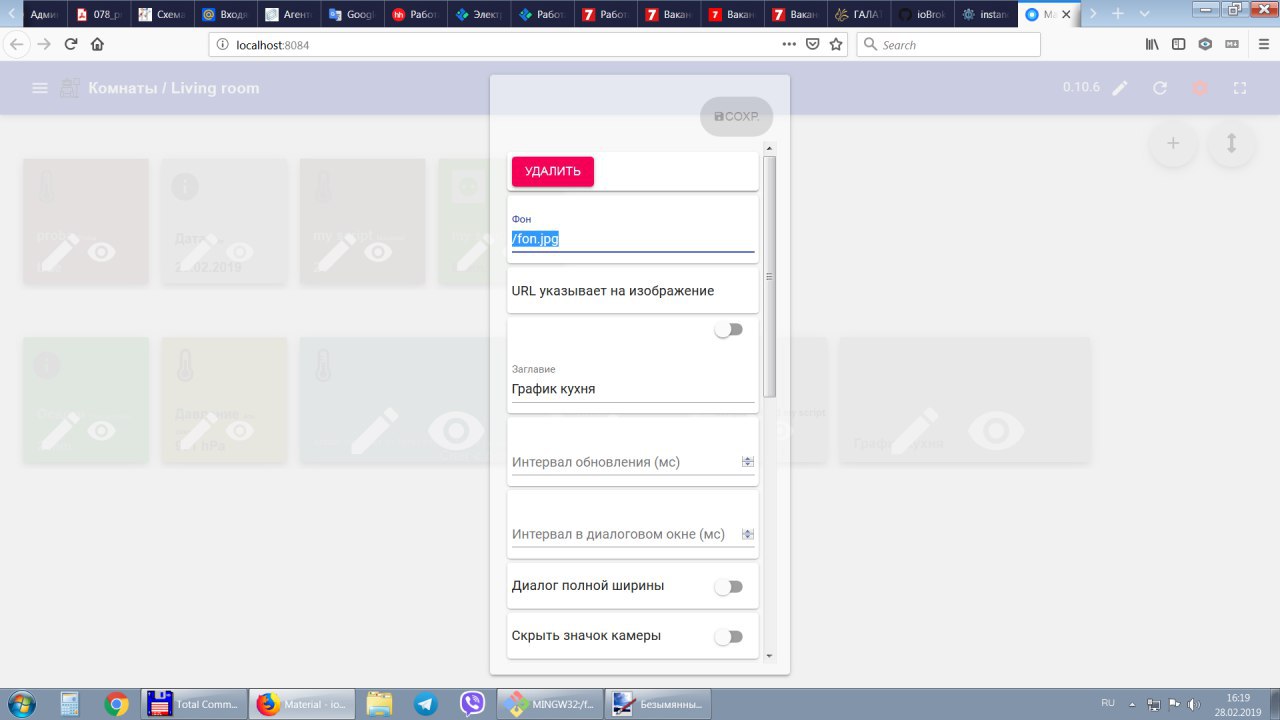Bookmark the page with the star icon
1280x720 pixels.
(836, 44)
